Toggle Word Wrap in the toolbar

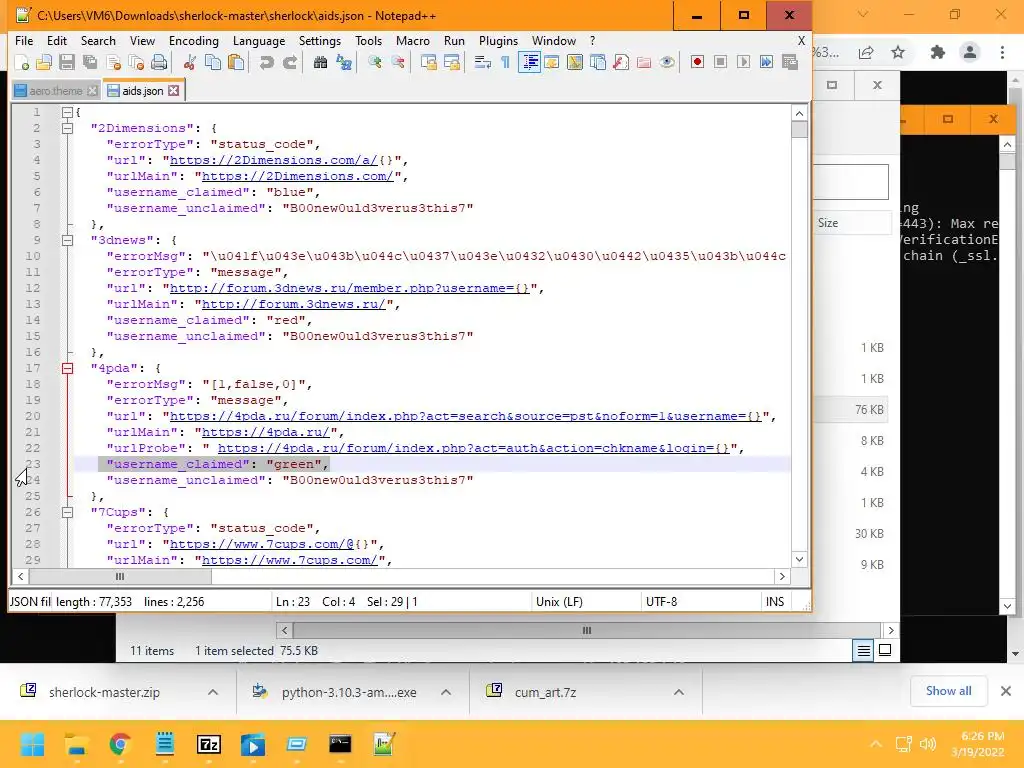483,63
